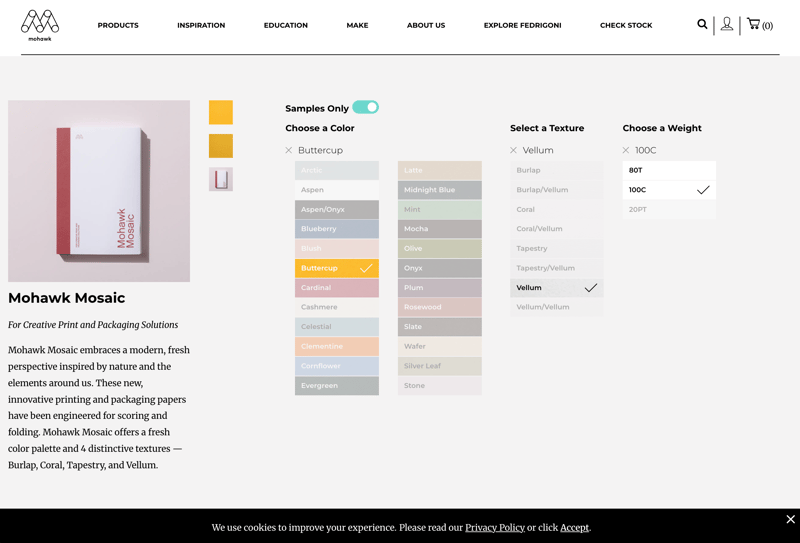The width and height of the screenshot is (800, 543).
Task: Click the Mohawk logo
Action: pyautogui.click(x=40, y=25)
